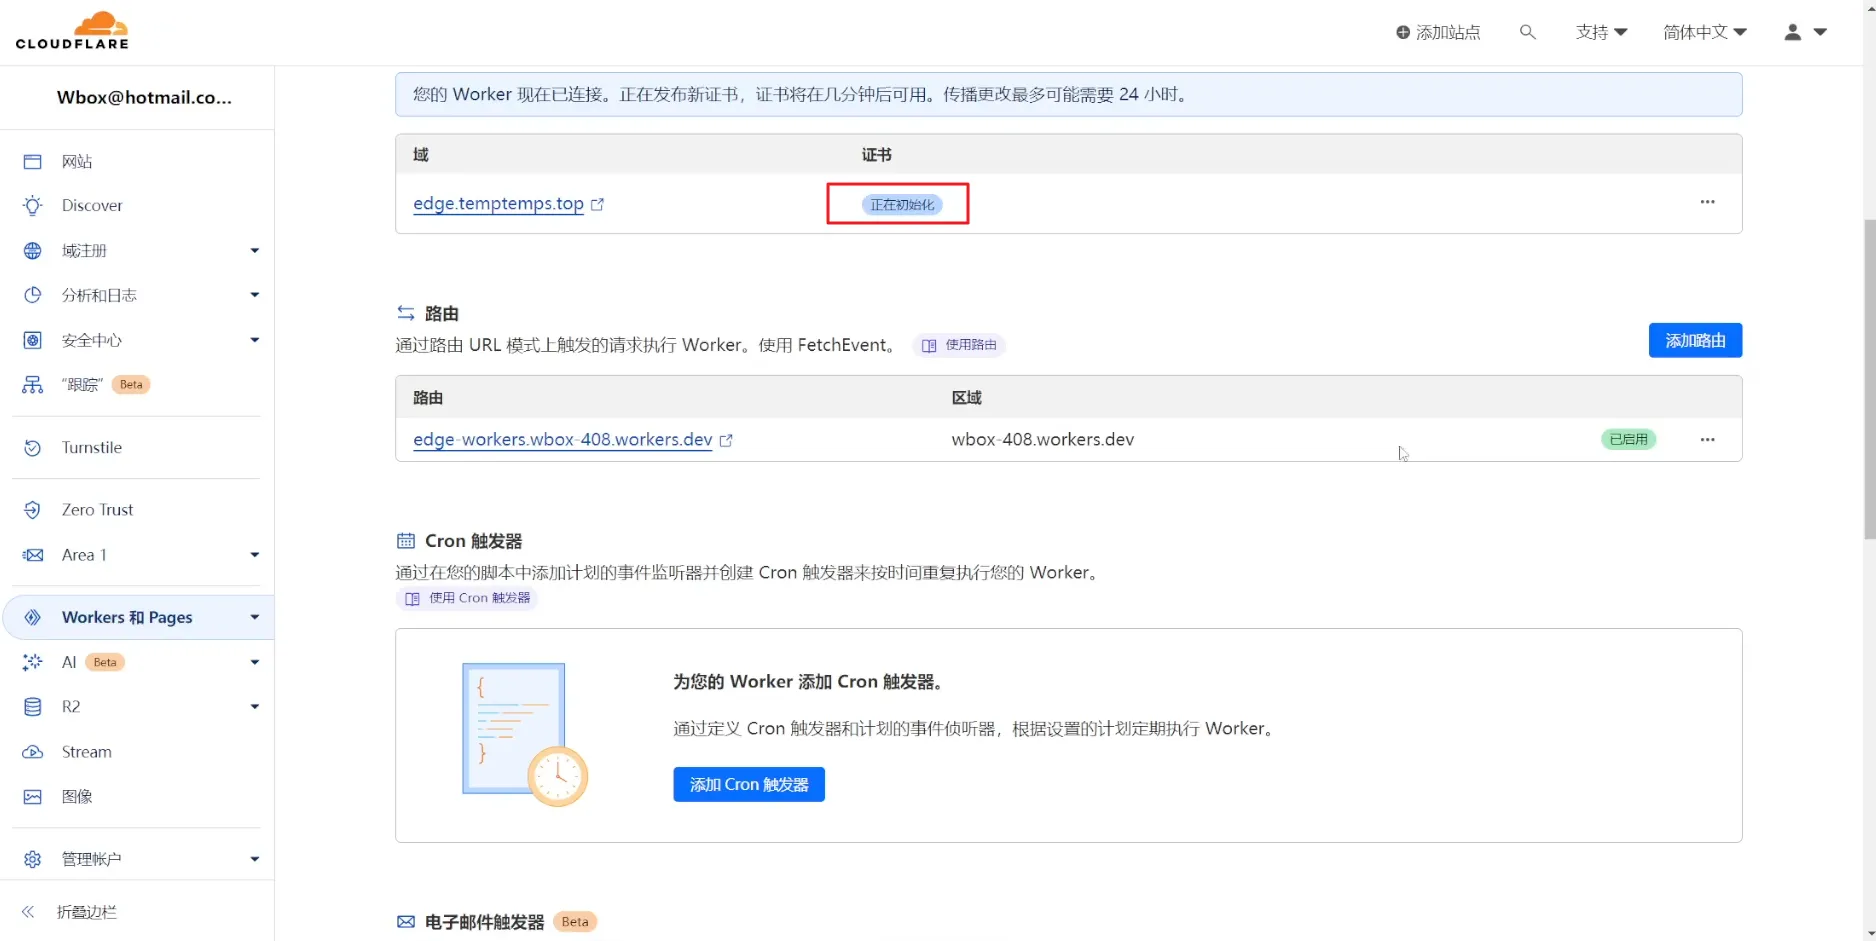Open the user account profile icon
The image size is (1876, 941).
[x=1793, y=32]
